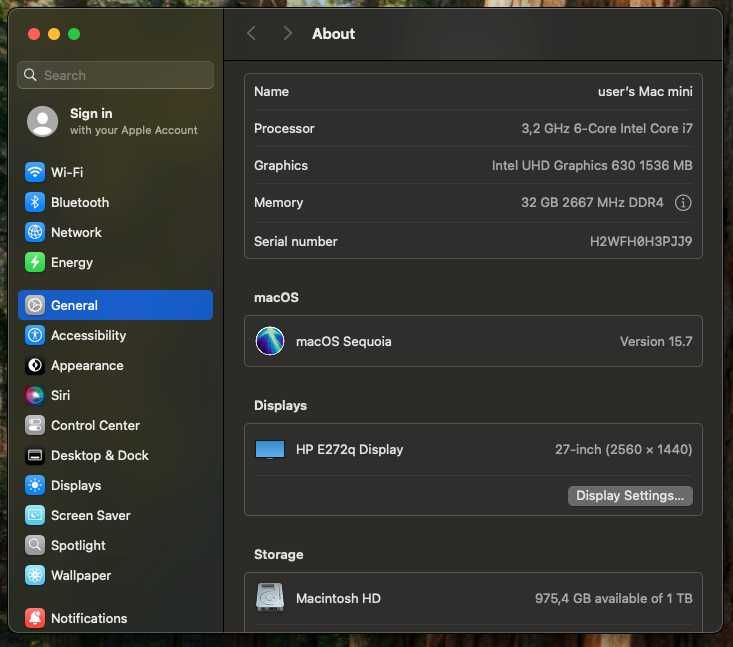Viewport: 733px width, 647px height.
Task: Zoom the window with green button
Action: pyautogui.click(x=74, y=34)
